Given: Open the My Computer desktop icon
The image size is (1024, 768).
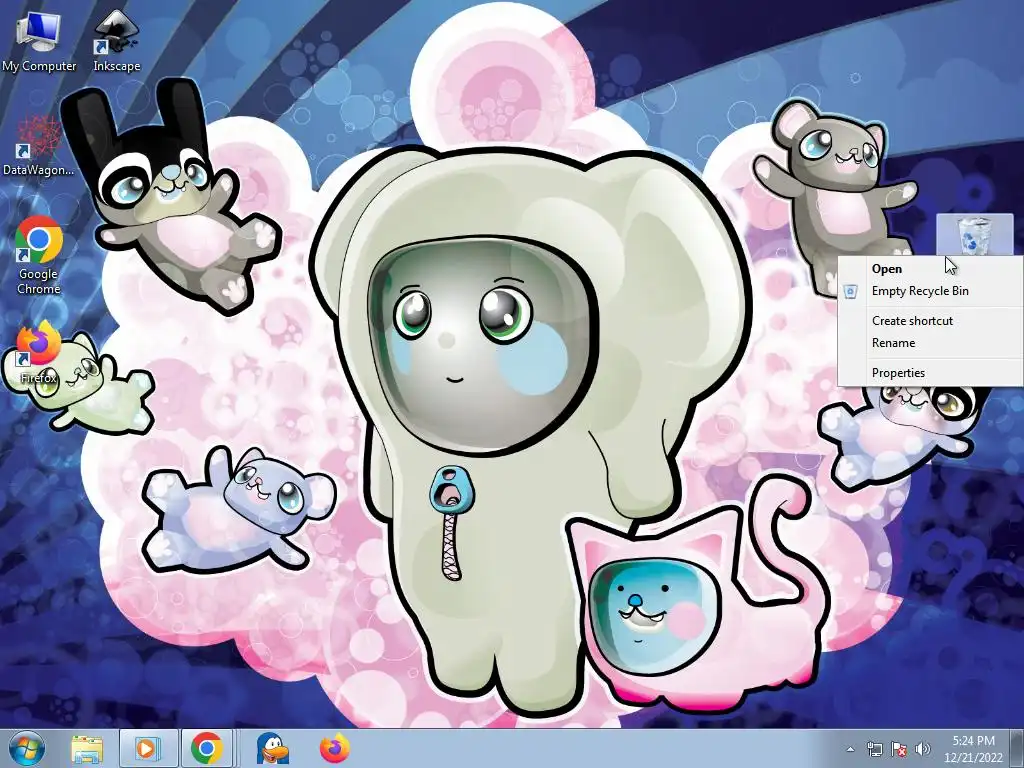Looking at the screenshot, I should tap(39, 41).
